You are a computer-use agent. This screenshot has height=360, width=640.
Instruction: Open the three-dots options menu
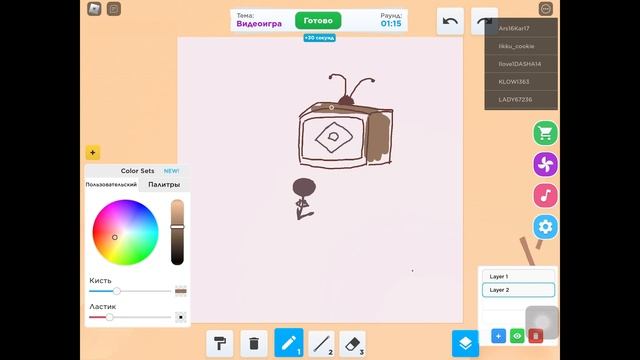[546, 9]
